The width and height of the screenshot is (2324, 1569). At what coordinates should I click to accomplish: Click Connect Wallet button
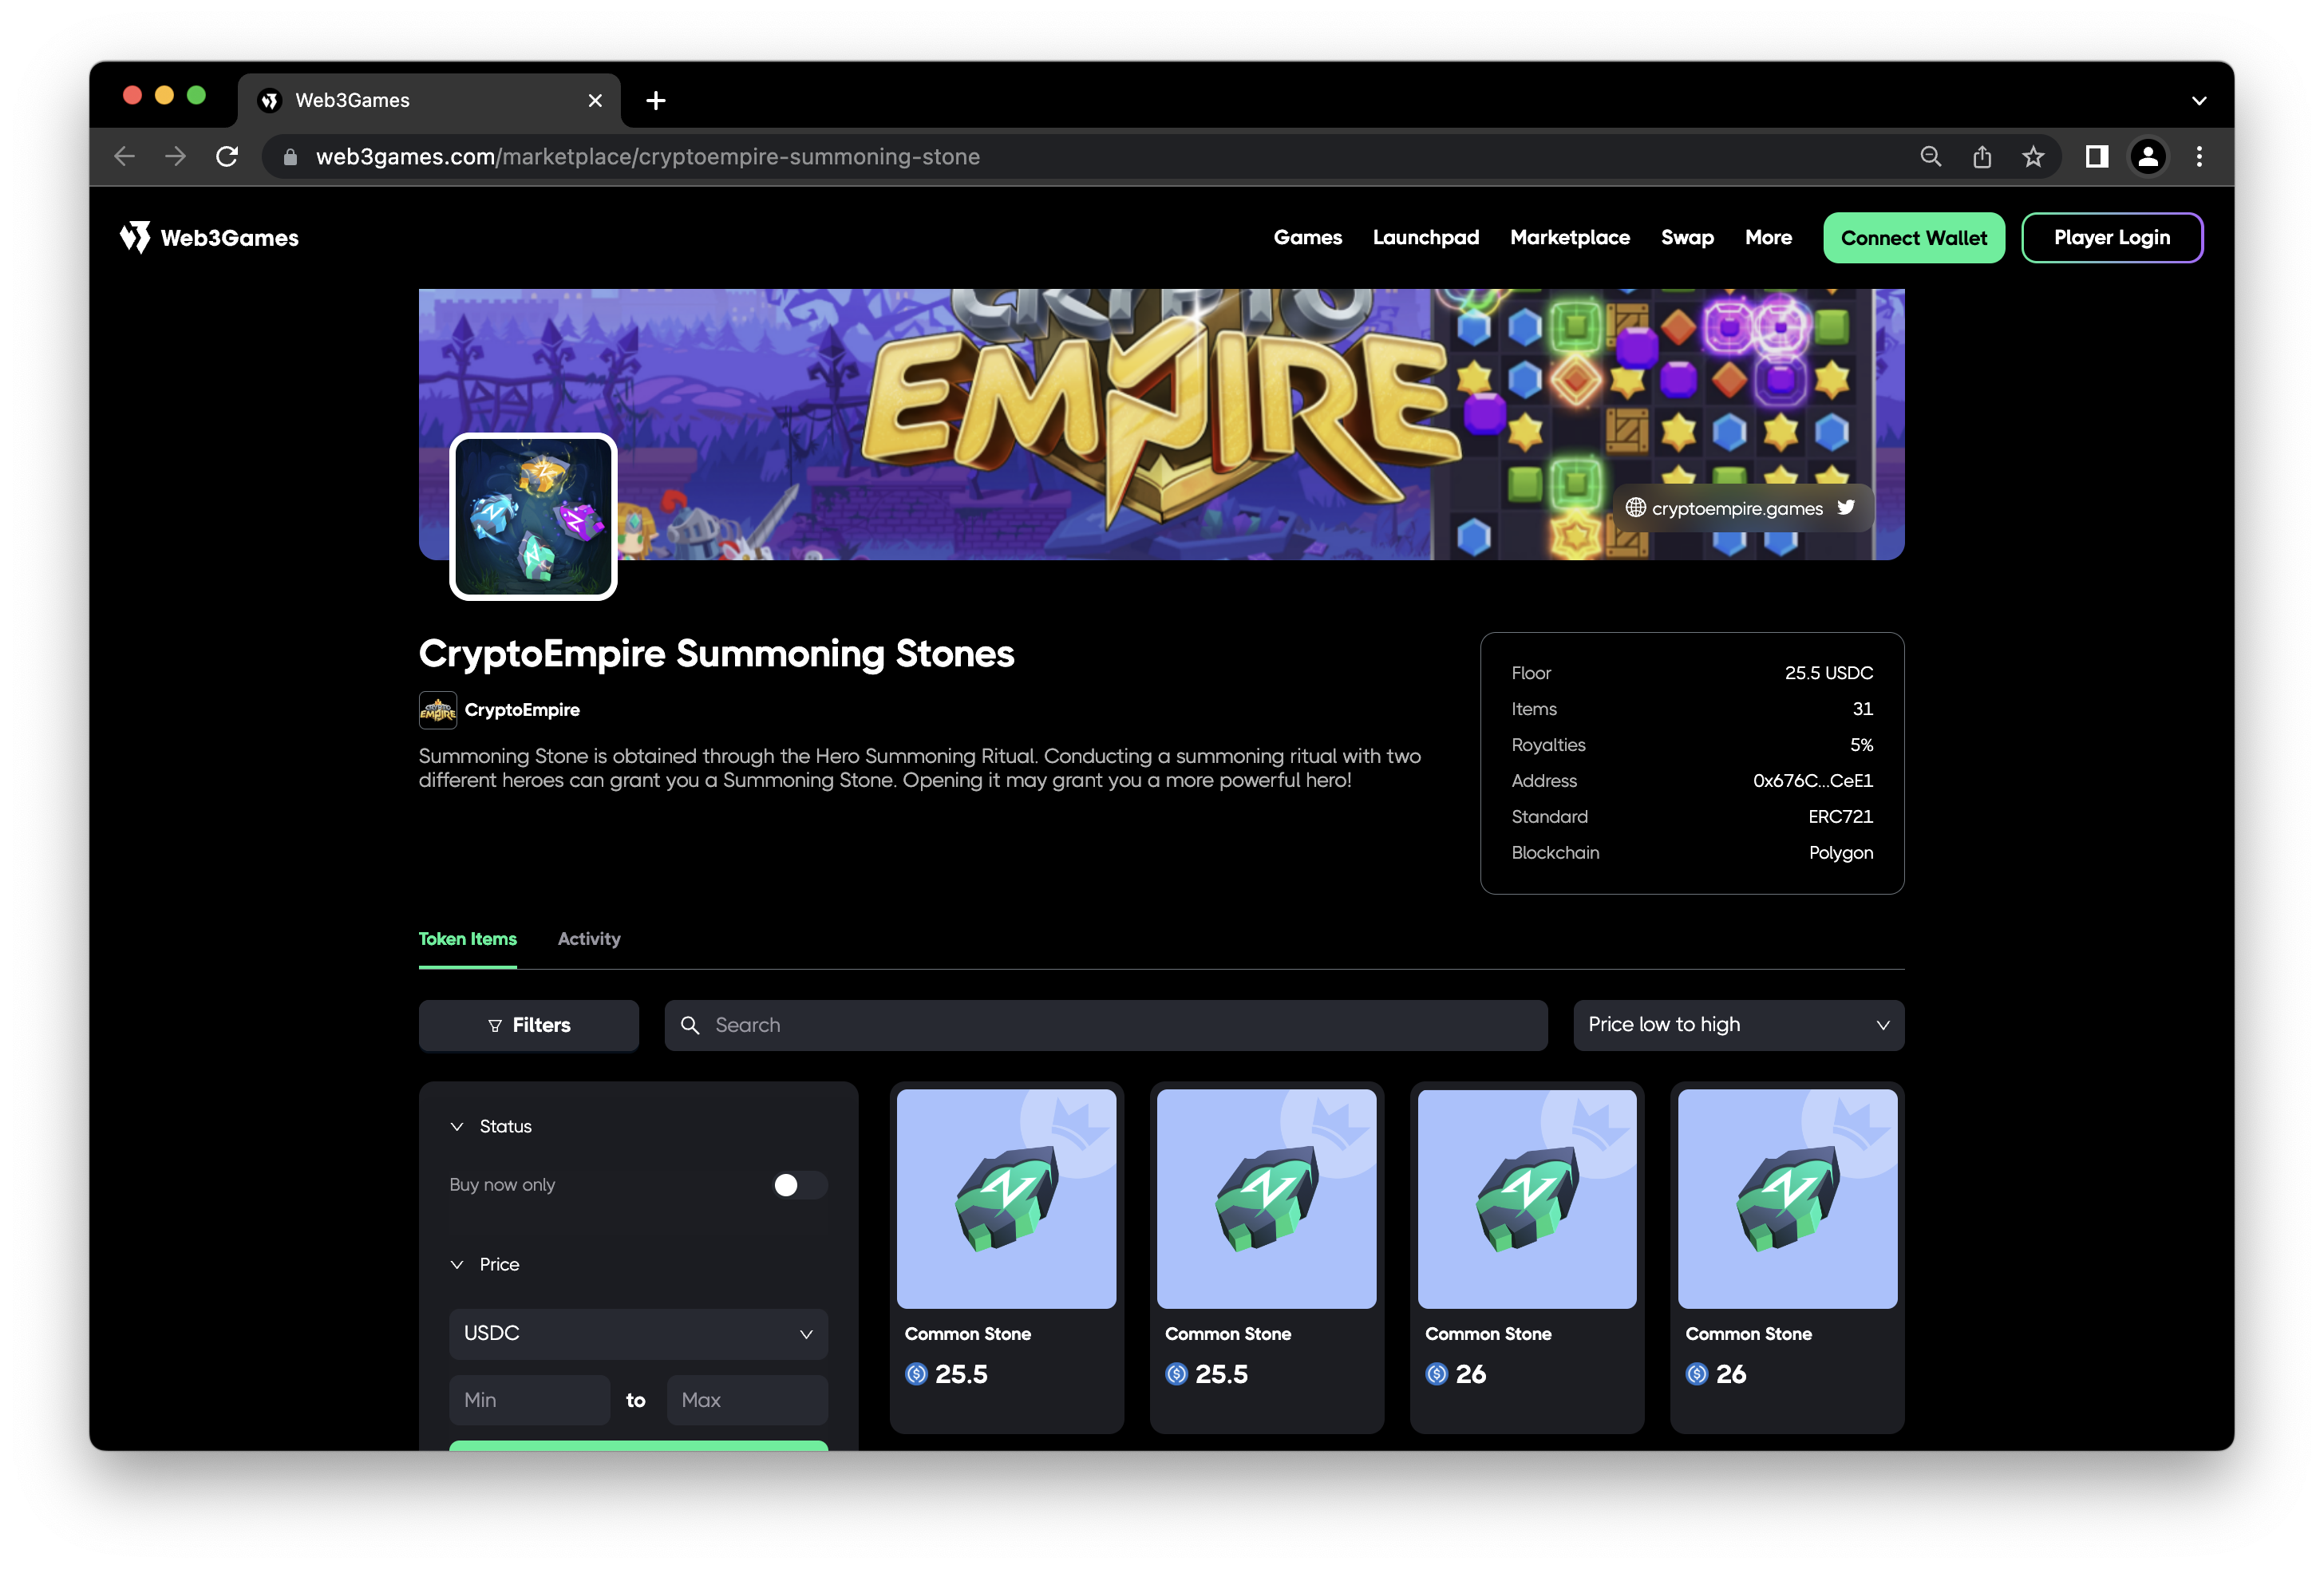point(1913,237)
